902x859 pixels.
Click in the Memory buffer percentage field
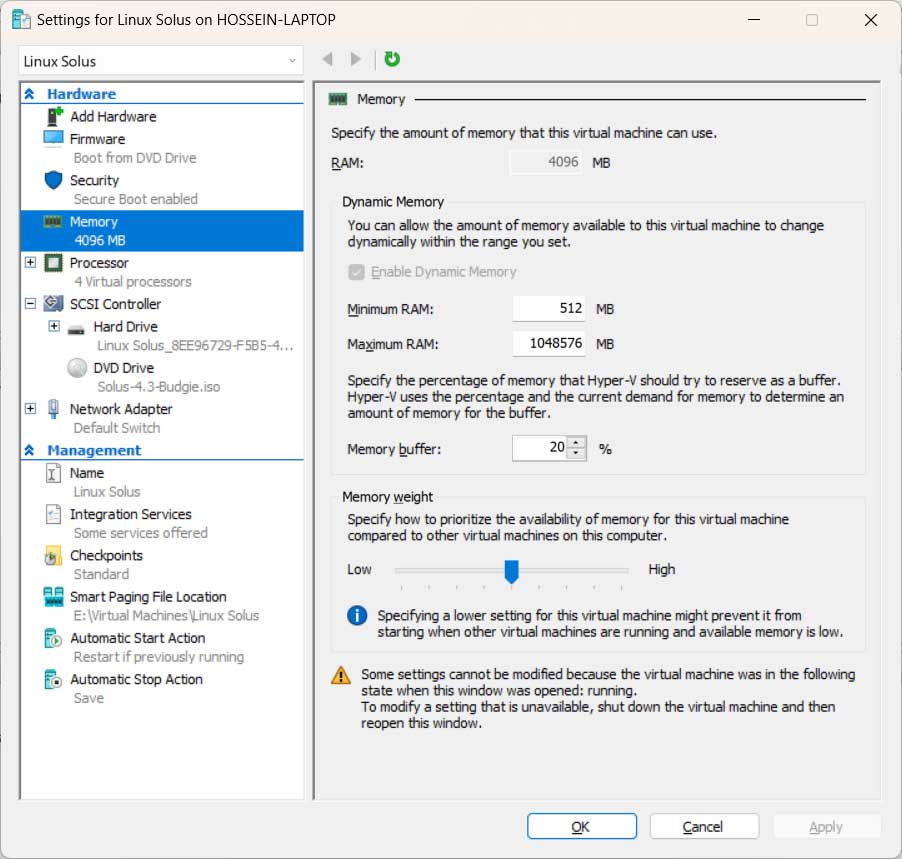click(540, 448)
